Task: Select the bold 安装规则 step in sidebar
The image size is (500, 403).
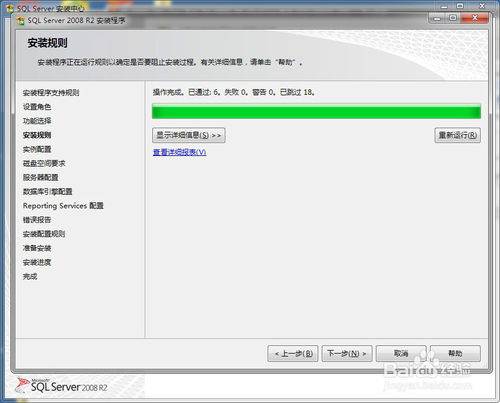Action: click(37, 135)
